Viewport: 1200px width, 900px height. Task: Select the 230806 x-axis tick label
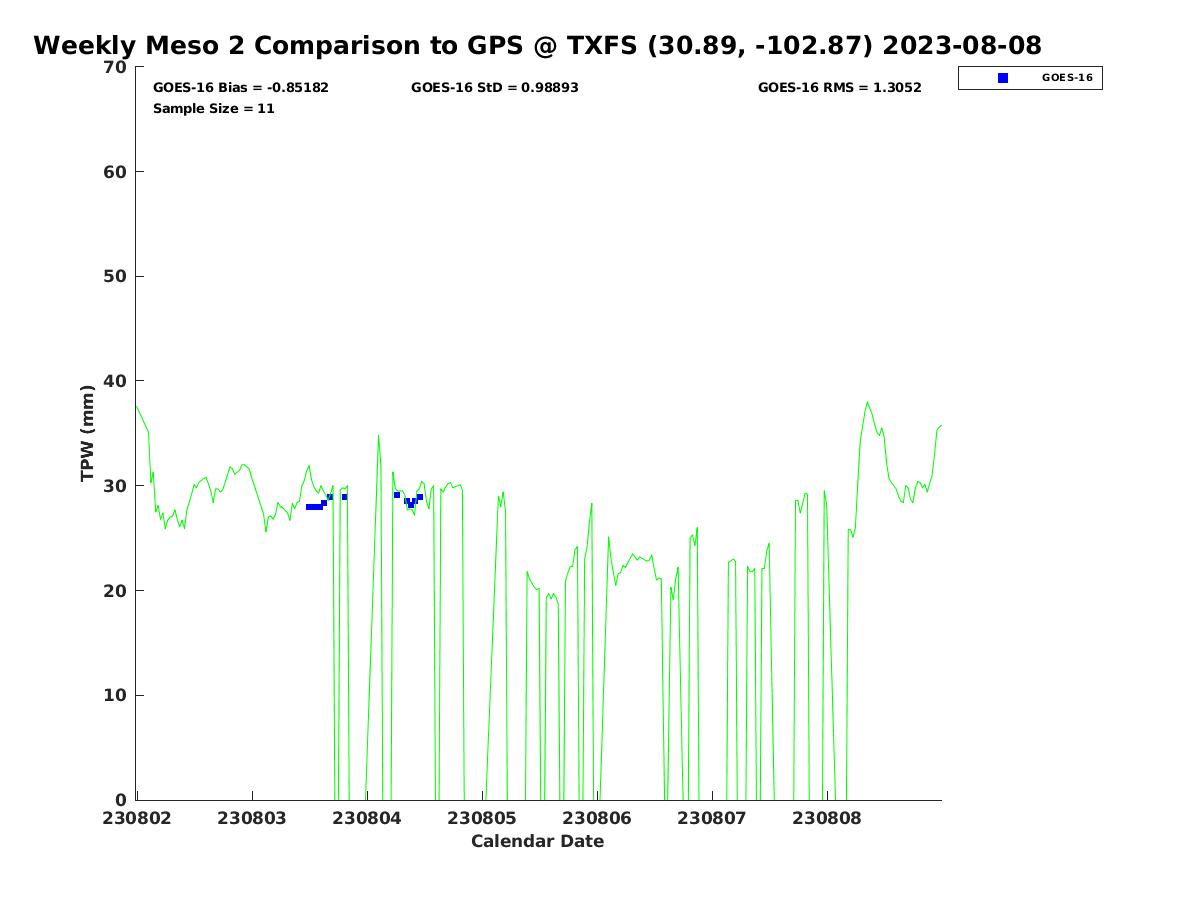(x=597, y=818)
